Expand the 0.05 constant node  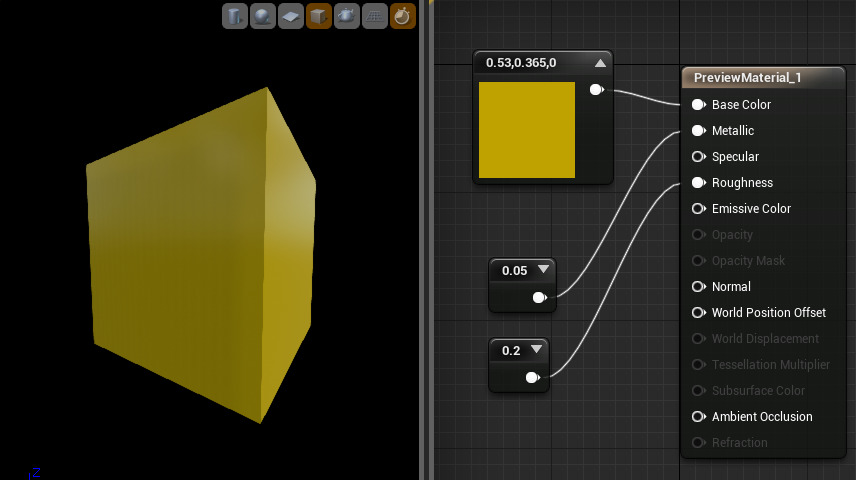pos(543,269)
